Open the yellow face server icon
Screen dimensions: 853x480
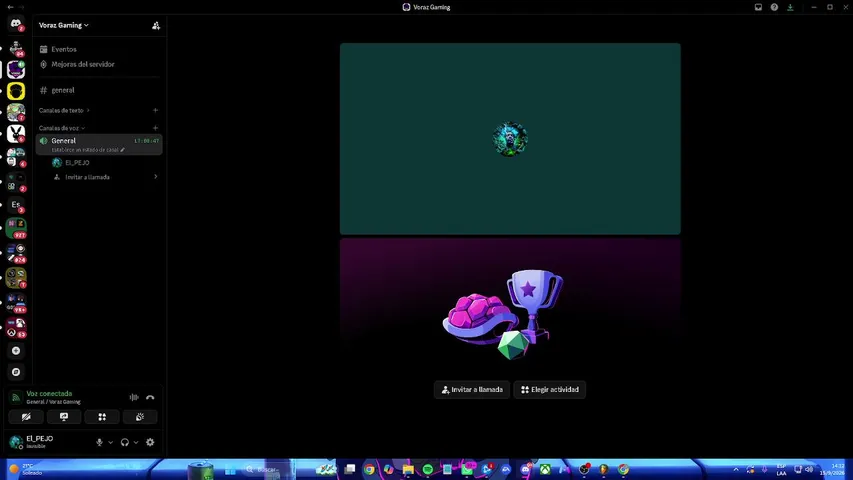click(x=16, y=91)
